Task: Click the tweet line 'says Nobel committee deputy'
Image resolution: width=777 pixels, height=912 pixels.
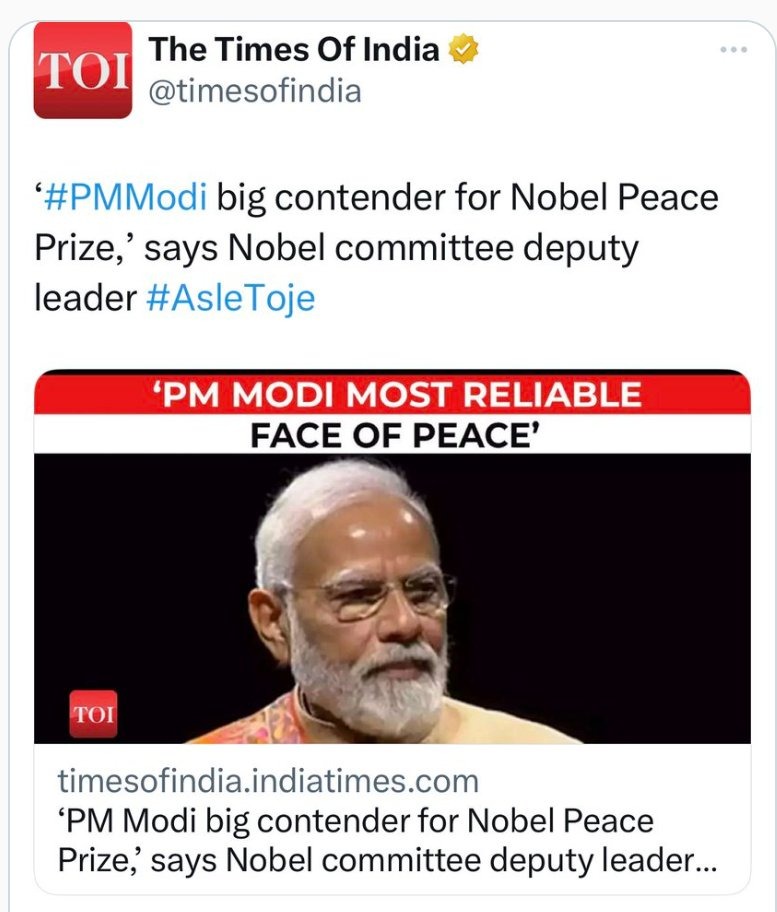Action: 391,248
